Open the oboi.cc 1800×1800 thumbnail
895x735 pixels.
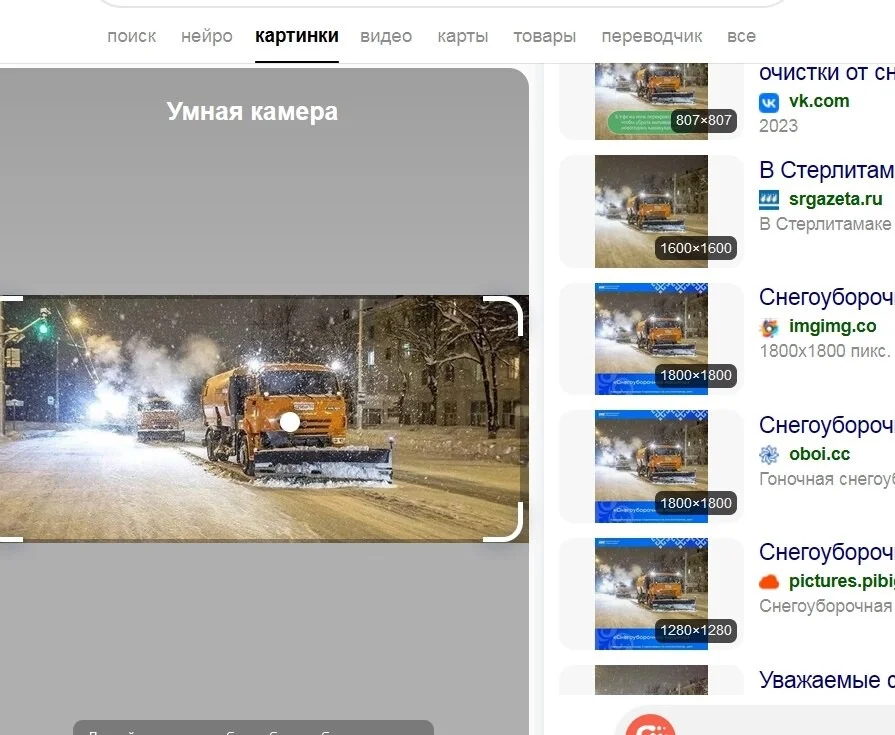pos(651,466)
